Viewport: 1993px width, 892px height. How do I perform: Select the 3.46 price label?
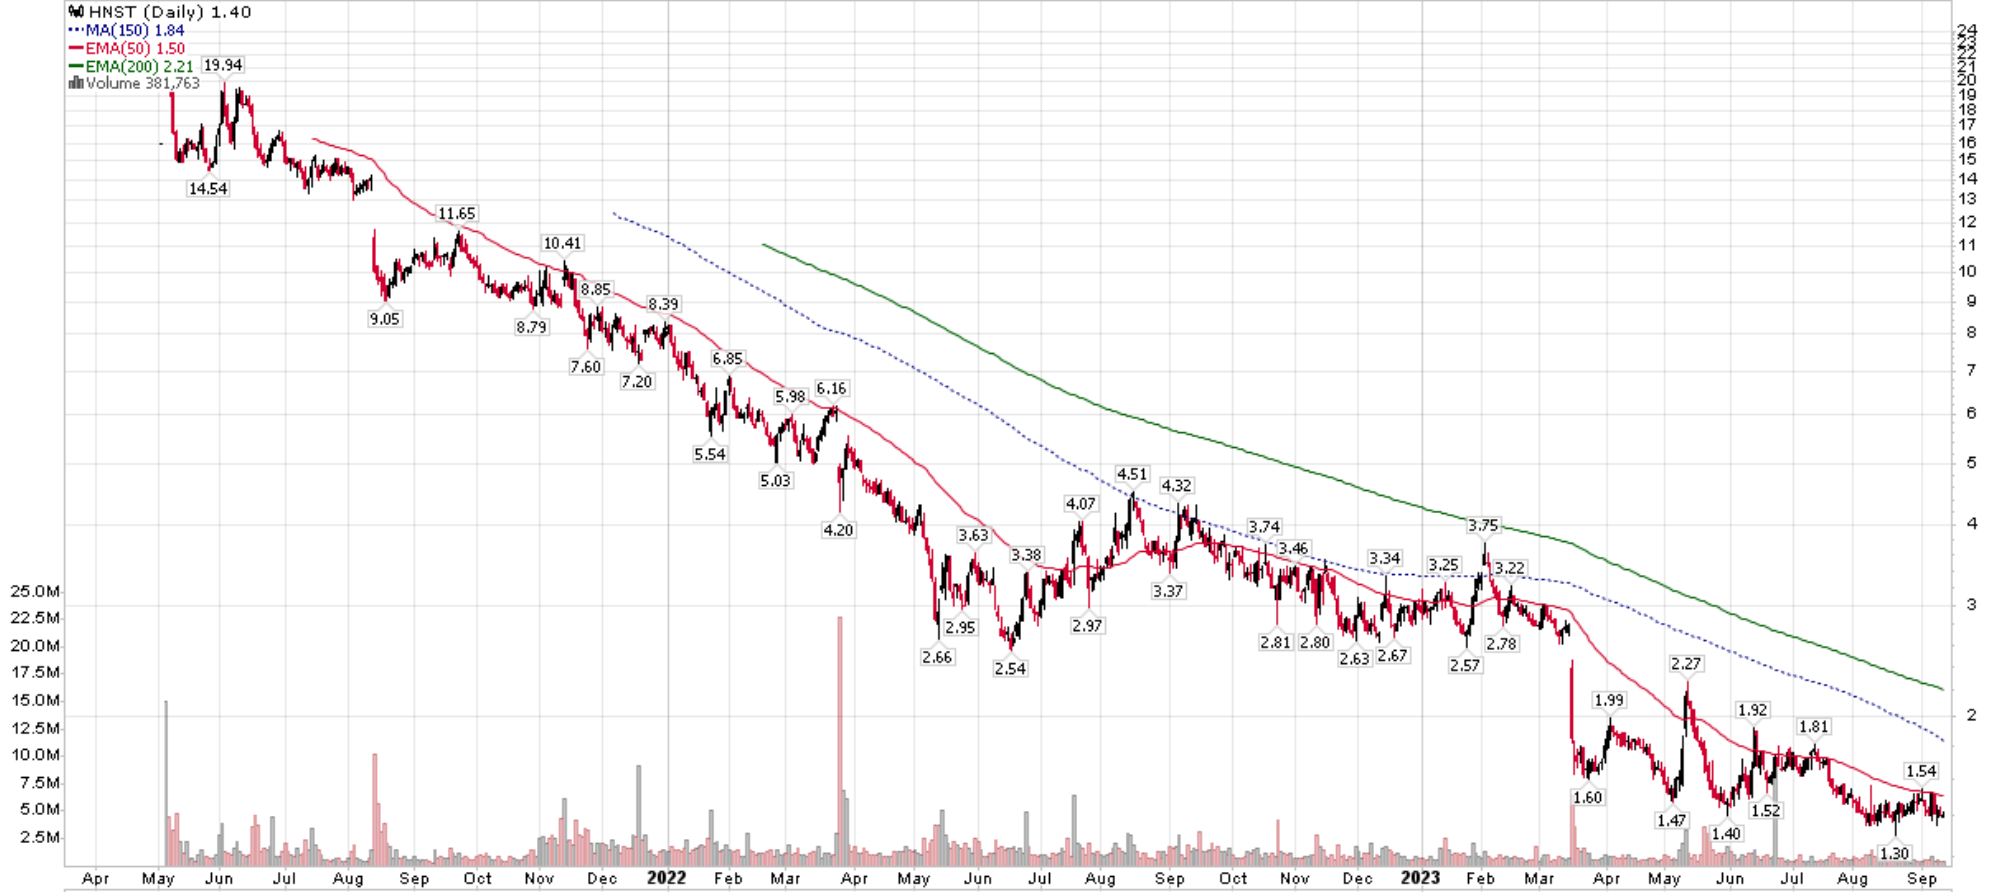tap(1292, 548)
